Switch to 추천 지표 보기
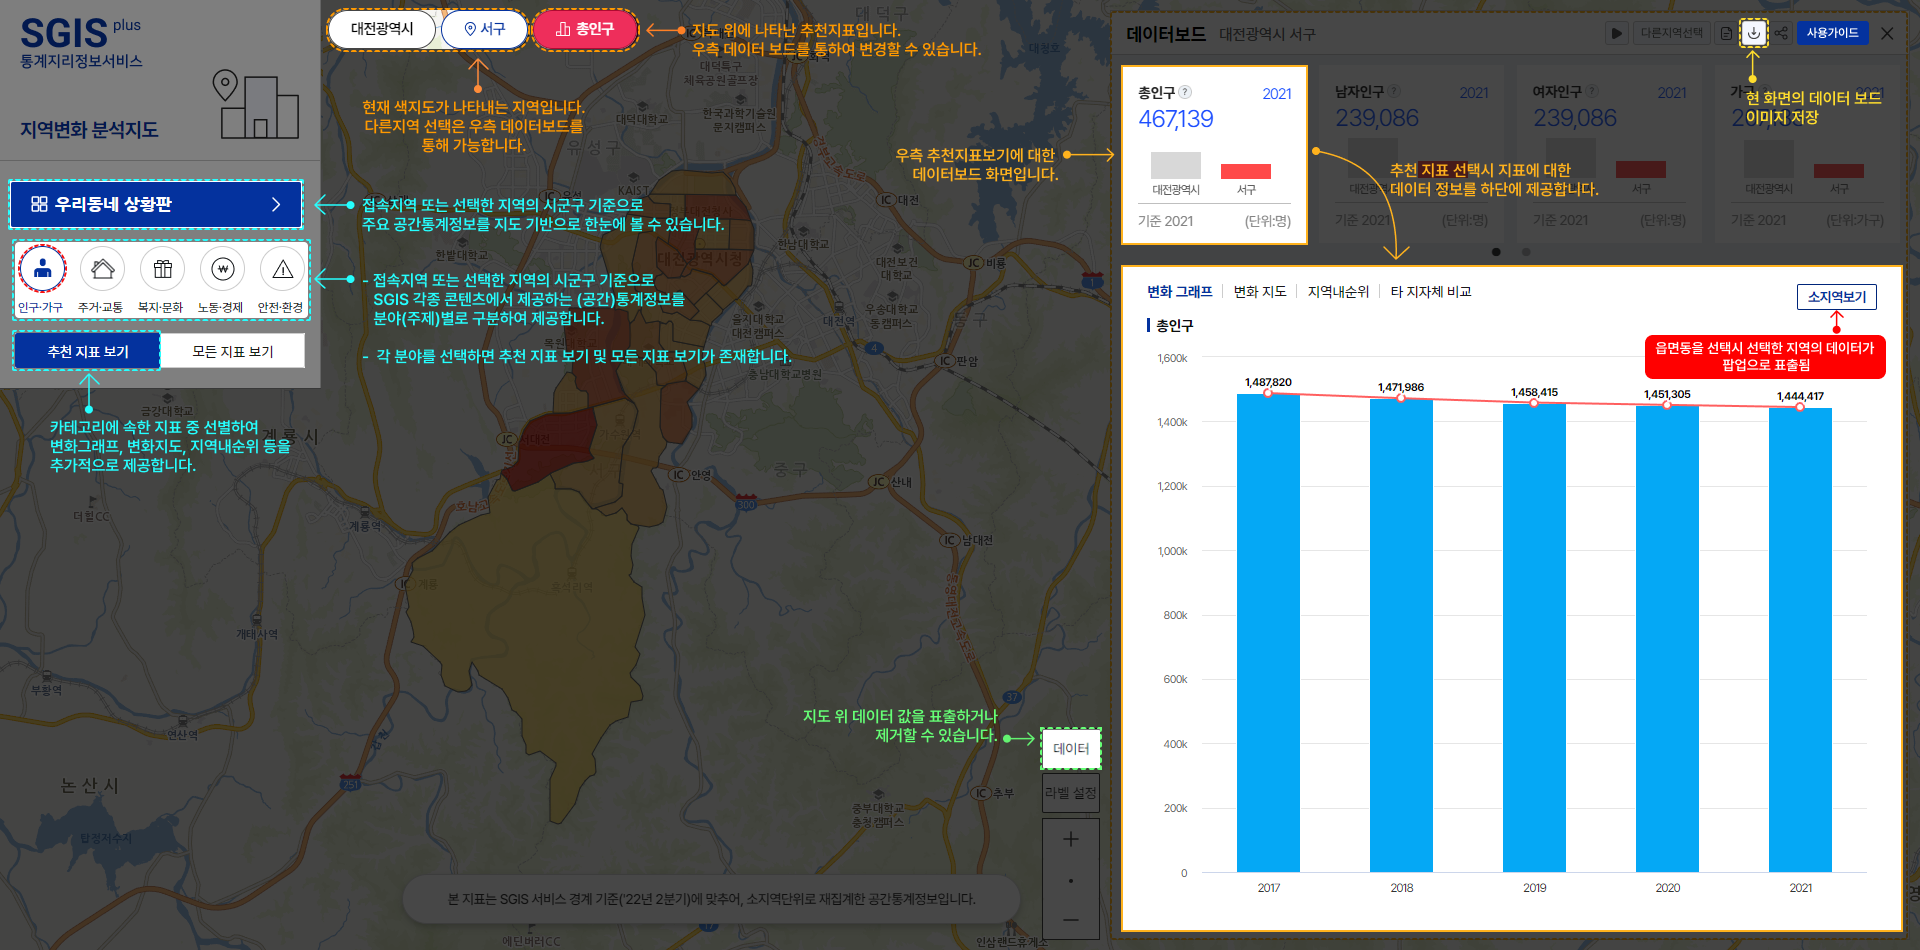Viewport: 1920px width, 950px height. pyautogui.click(x=88, y=351)
